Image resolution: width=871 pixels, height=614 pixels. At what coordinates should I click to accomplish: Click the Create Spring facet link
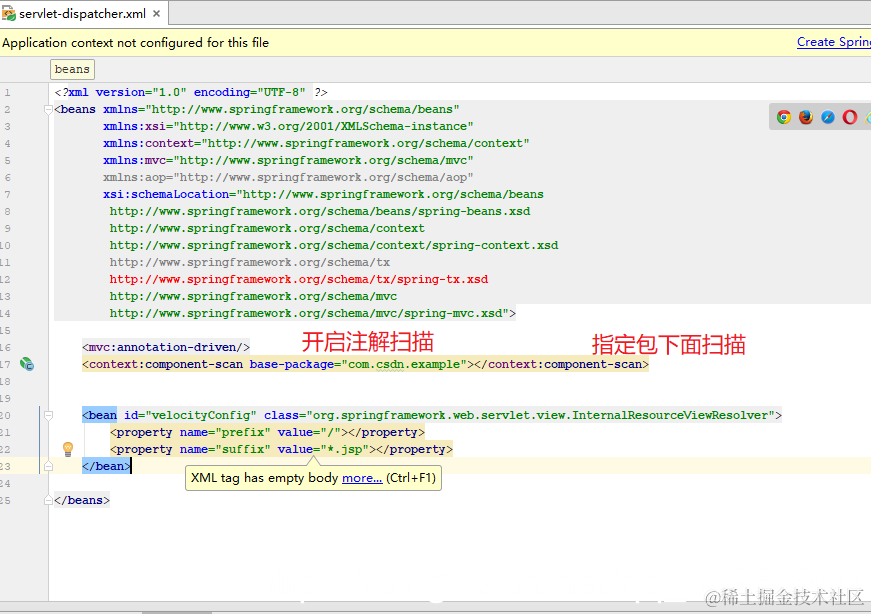click(x=834, y=42)
